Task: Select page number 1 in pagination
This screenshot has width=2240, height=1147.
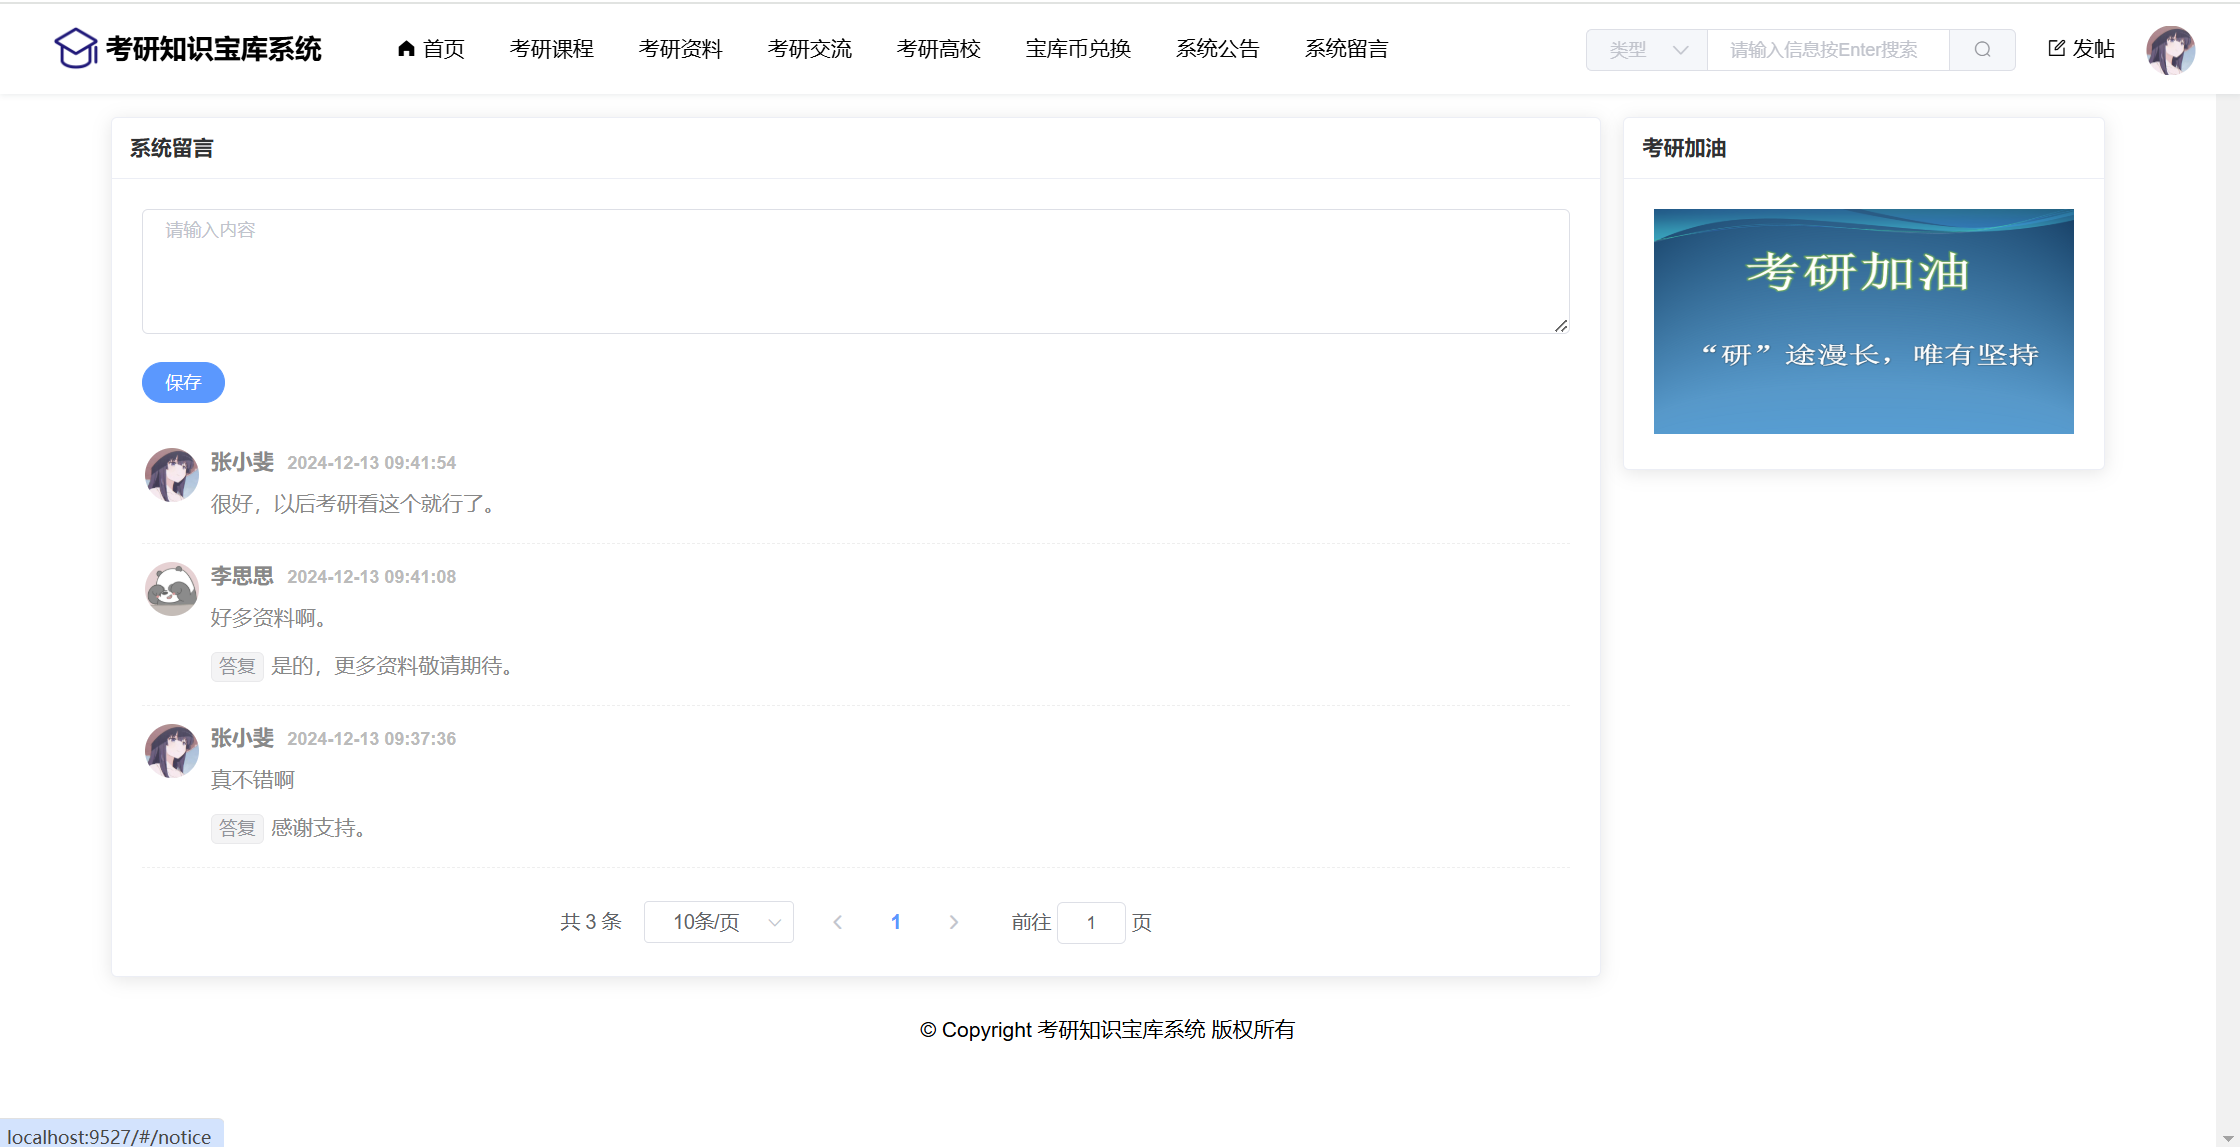Action: (896, 922)
